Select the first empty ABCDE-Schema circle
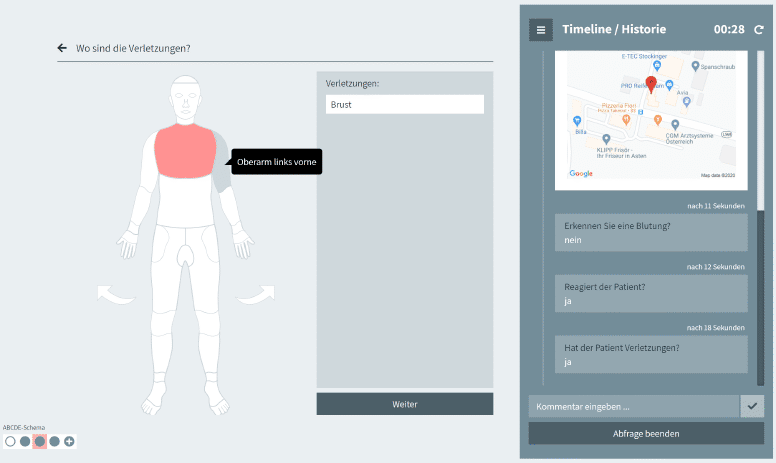The image size is (776, 463). 10,441
